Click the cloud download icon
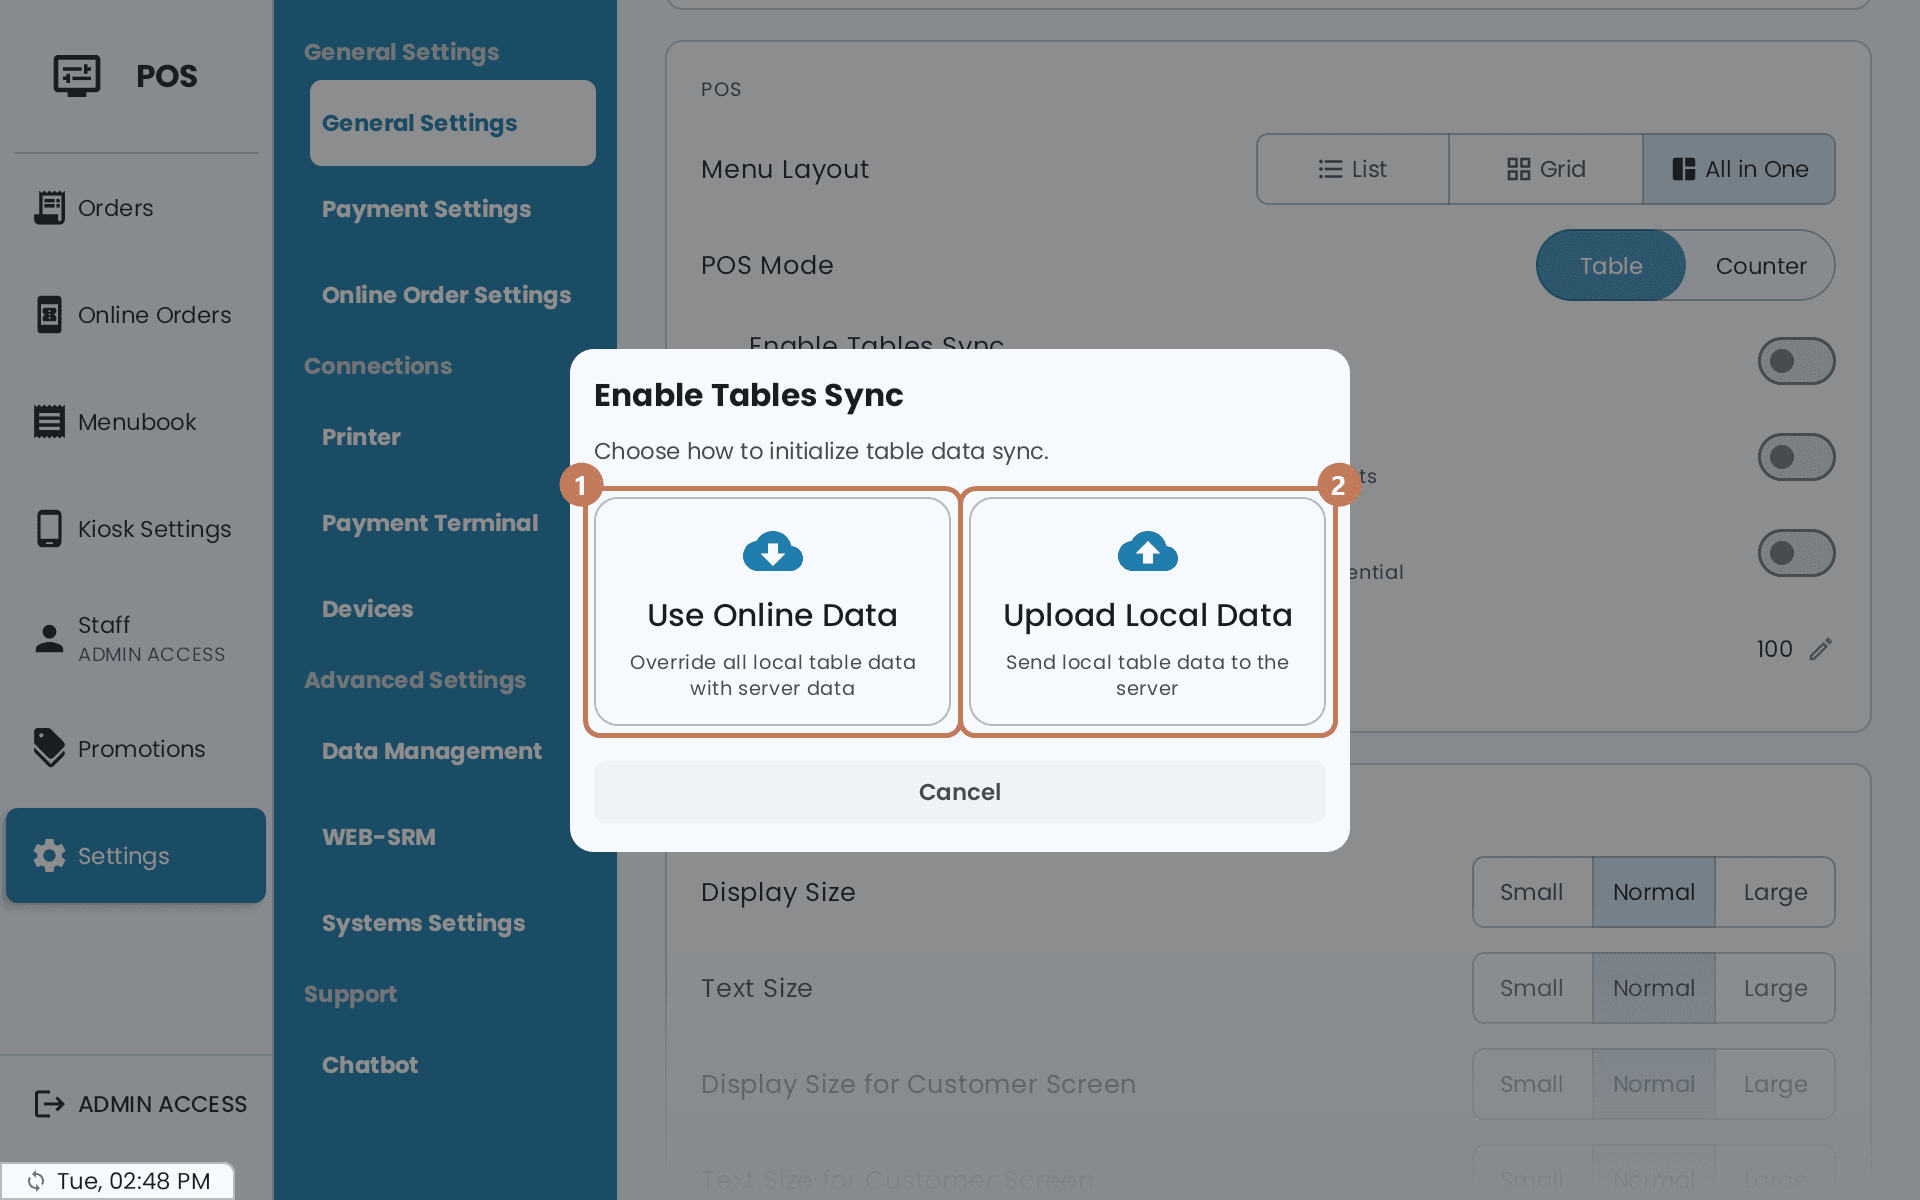This screenshot has width=1920, height=1200. (x=773, y=551)
